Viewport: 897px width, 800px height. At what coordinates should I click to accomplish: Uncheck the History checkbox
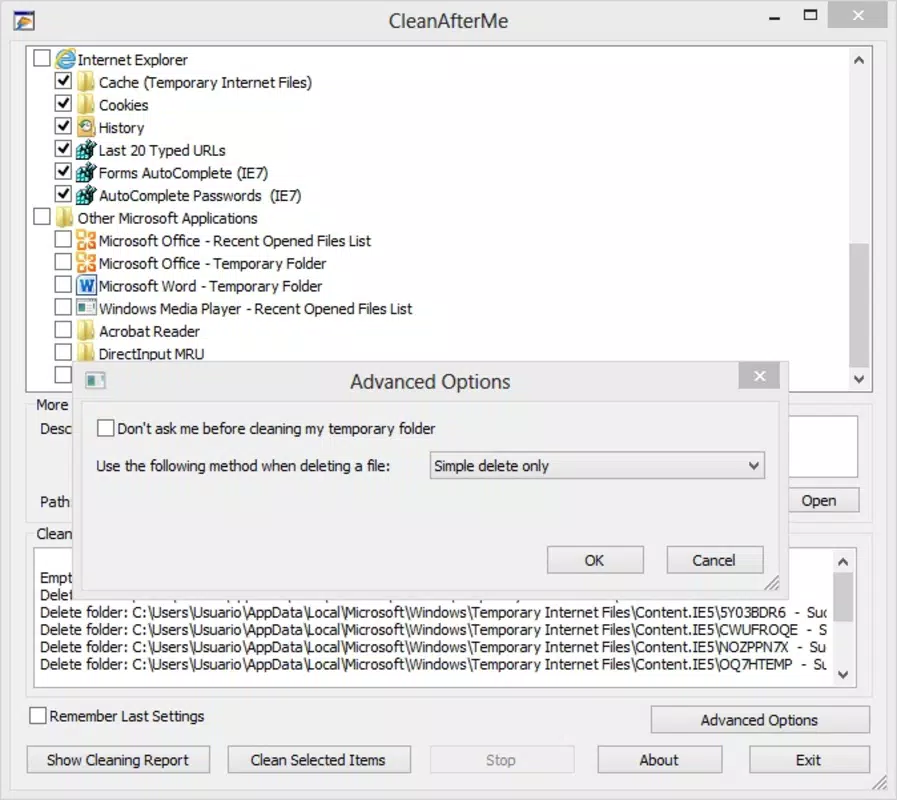point(63,126)
